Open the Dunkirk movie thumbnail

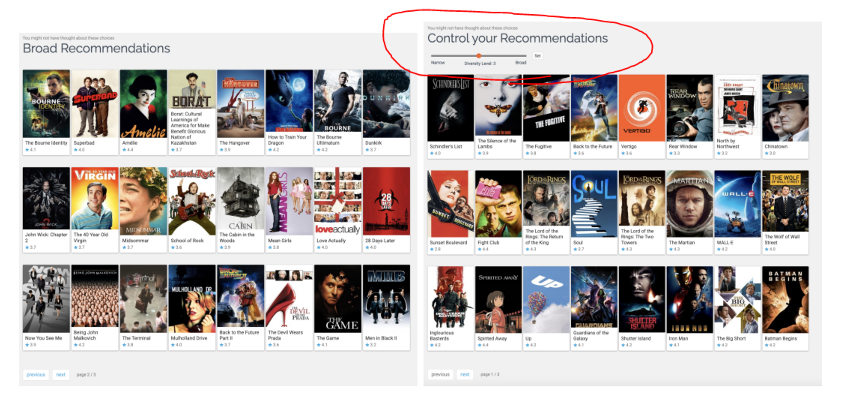(386, 102)
